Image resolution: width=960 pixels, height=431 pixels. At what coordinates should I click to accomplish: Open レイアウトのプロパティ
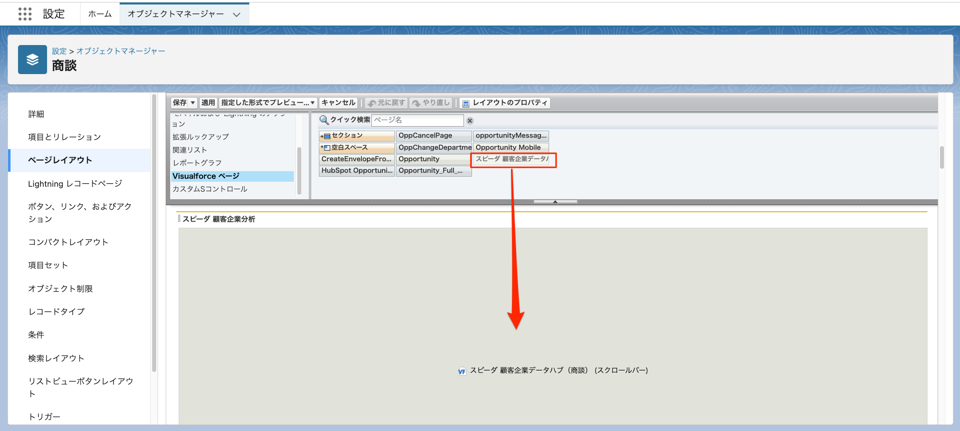pos(505,103)
